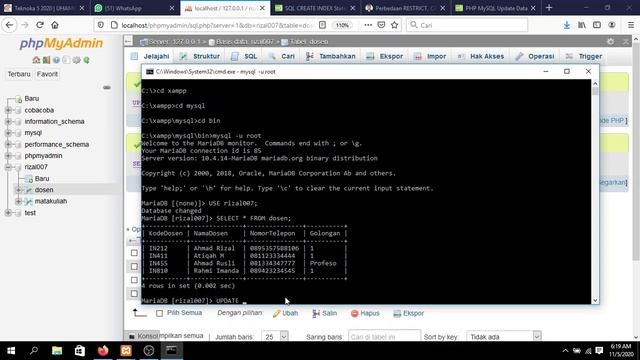Open the Jumlah baris dropdown showing 25
Image resolution: width=640 pixels, height=360 pixels.
click(x=275, y=337)
